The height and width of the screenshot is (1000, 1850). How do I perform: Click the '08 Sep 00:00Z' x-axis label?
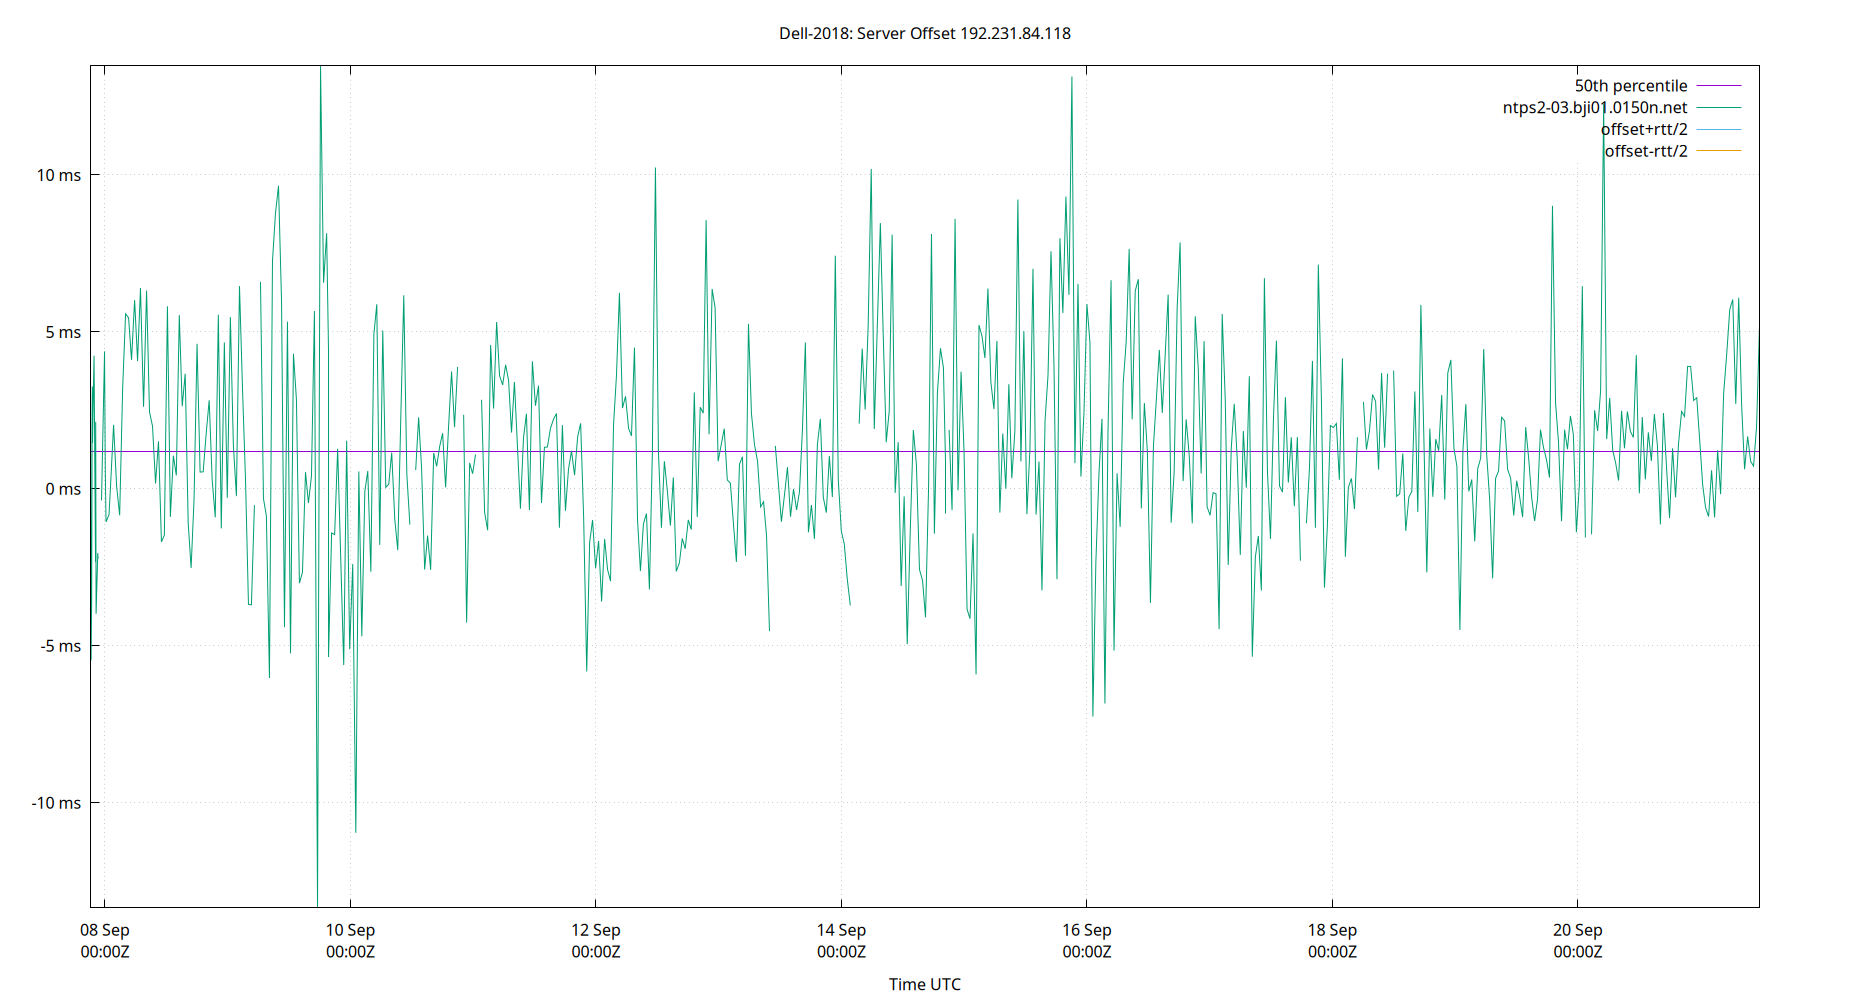[x=105, y=941]
